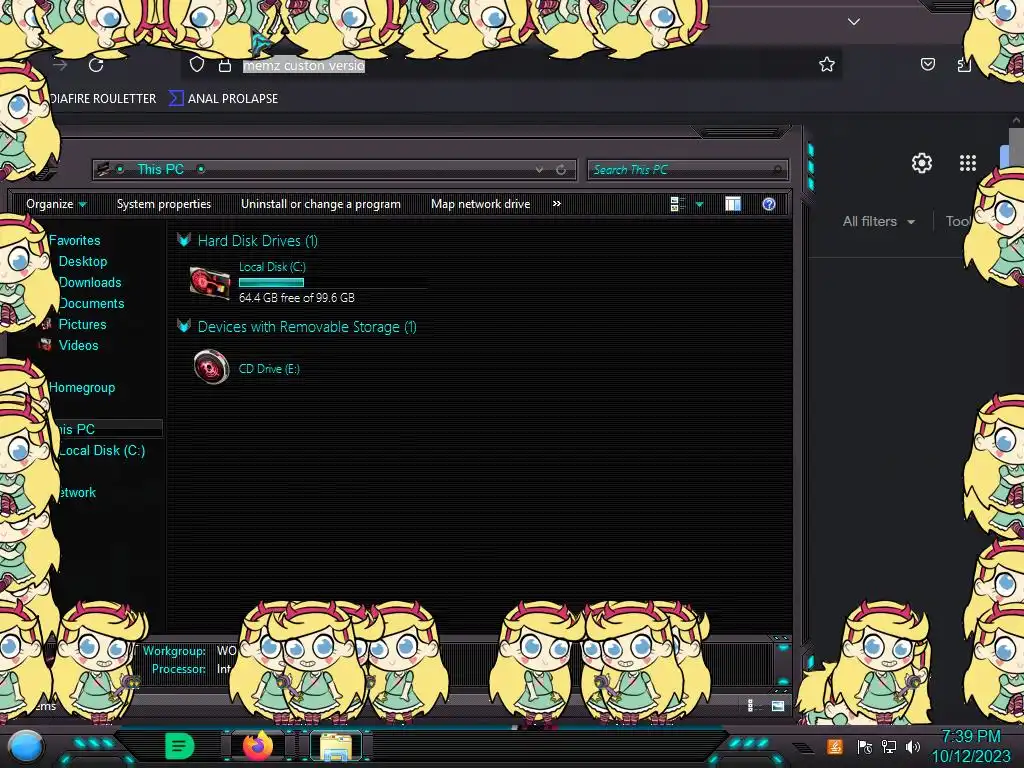Switch to large icons view in status bar
This screenshot has width=1024, height=768.
pos(777,705)
